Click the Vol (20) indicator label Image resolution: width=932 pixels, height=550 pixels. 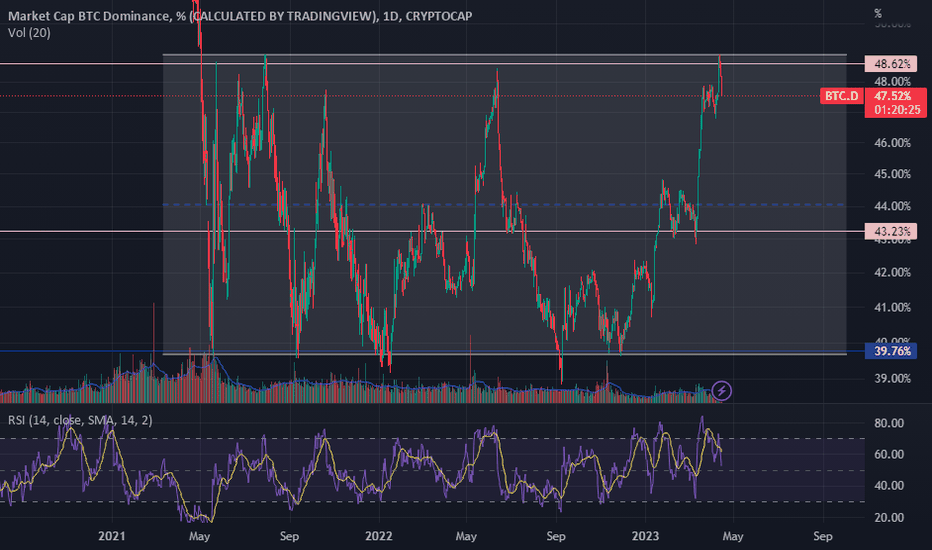[x=29, y=33]
